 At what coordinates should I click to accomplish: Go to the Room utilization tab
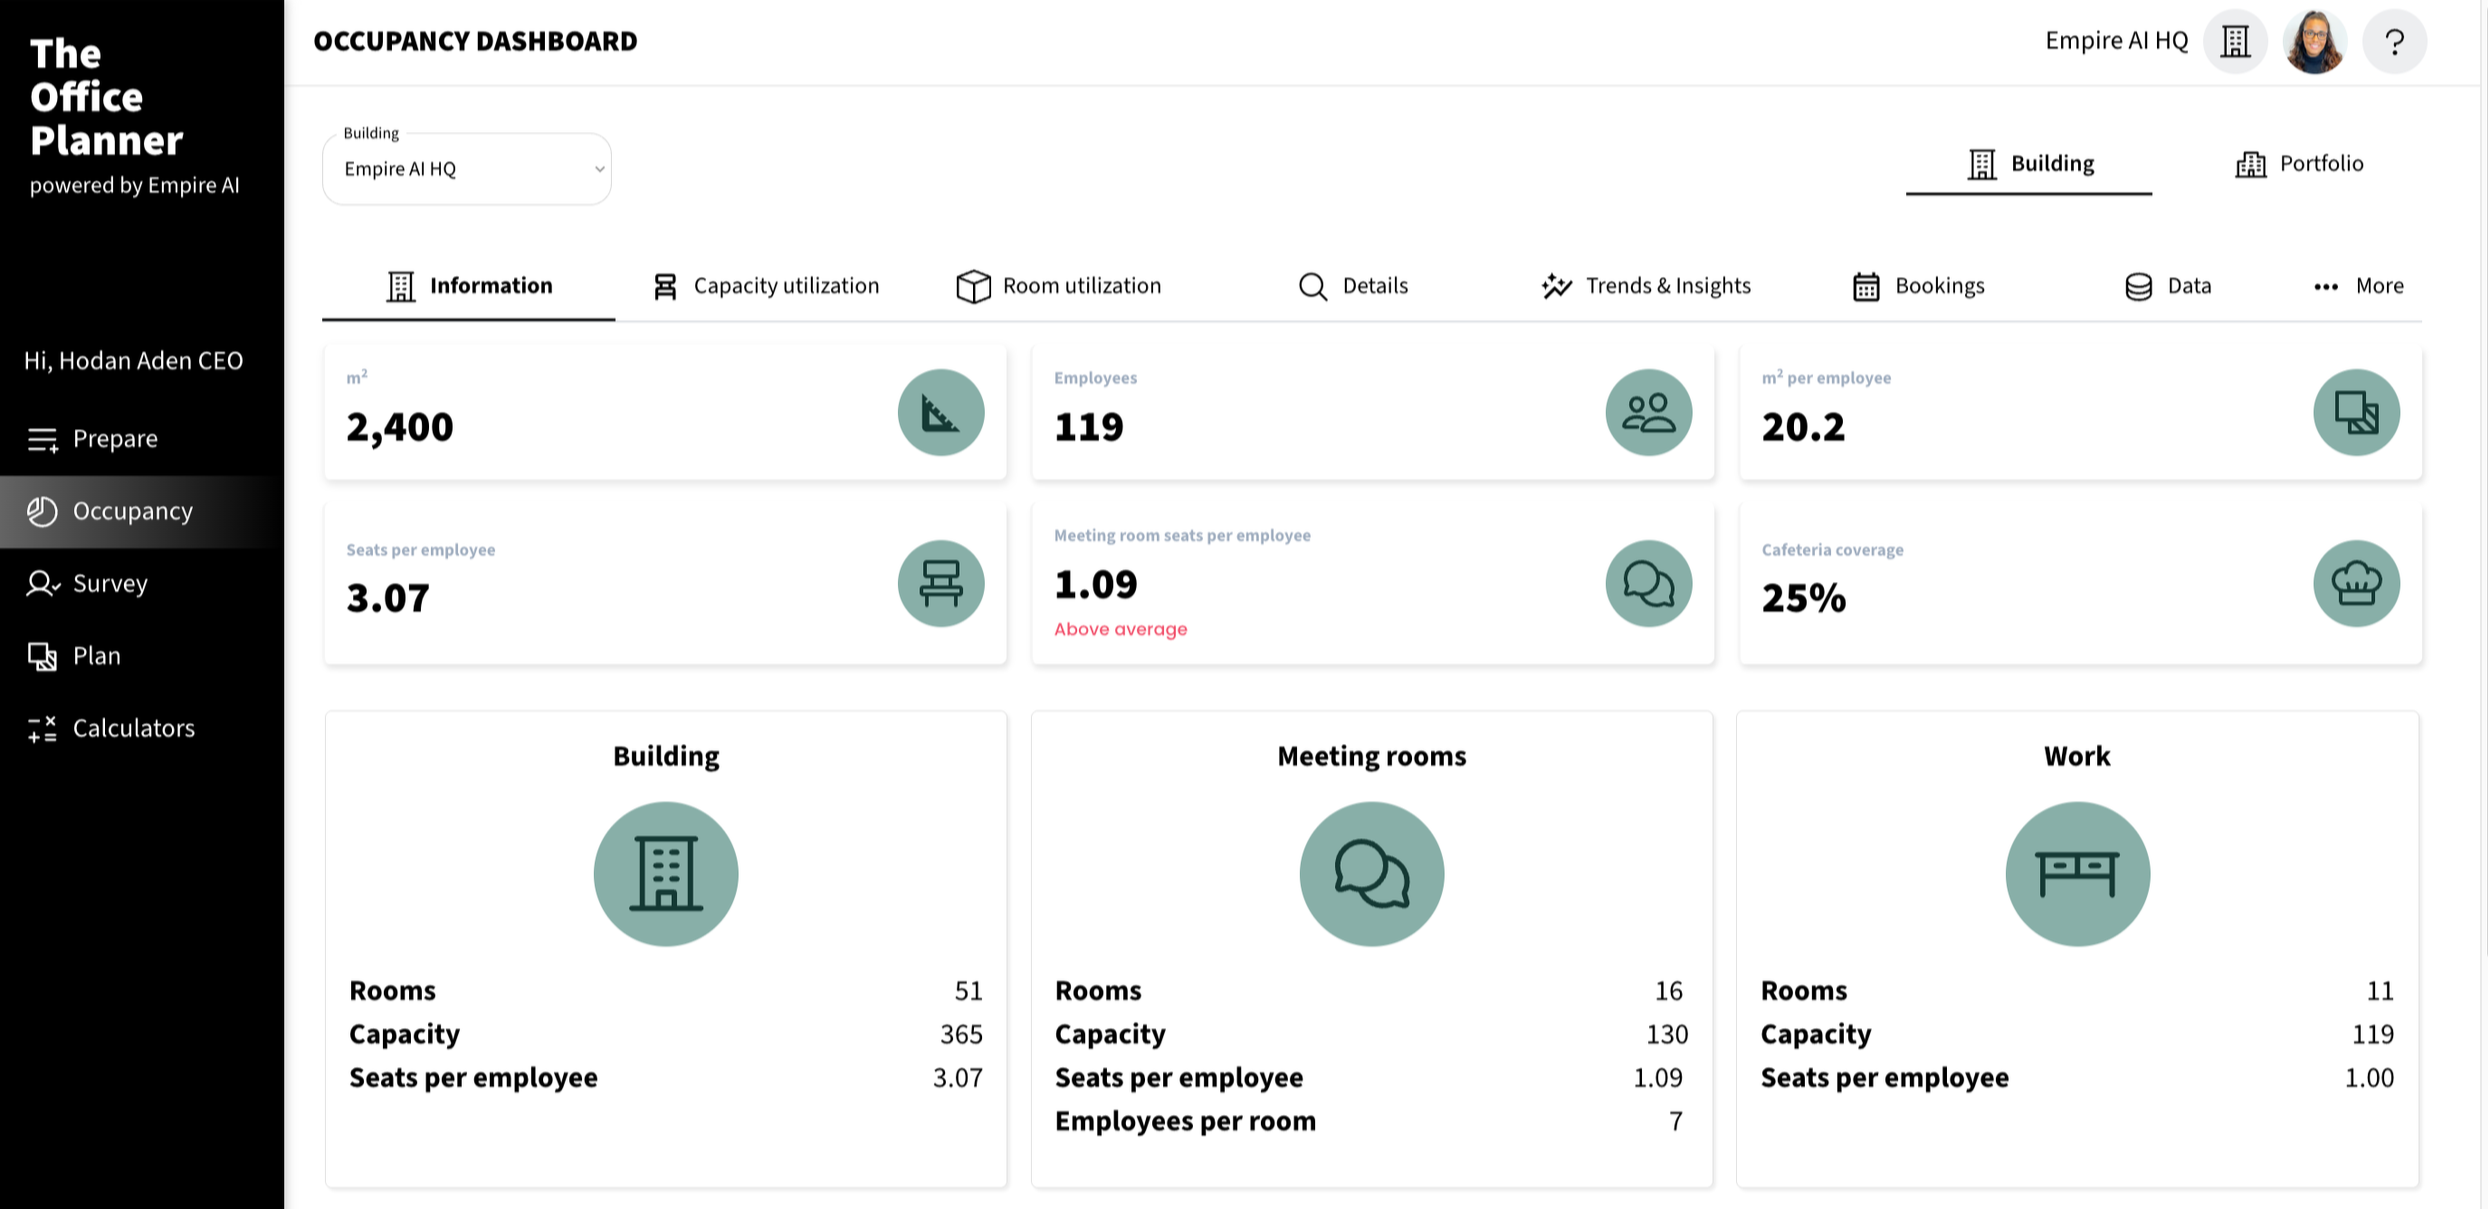point(1059,286)
